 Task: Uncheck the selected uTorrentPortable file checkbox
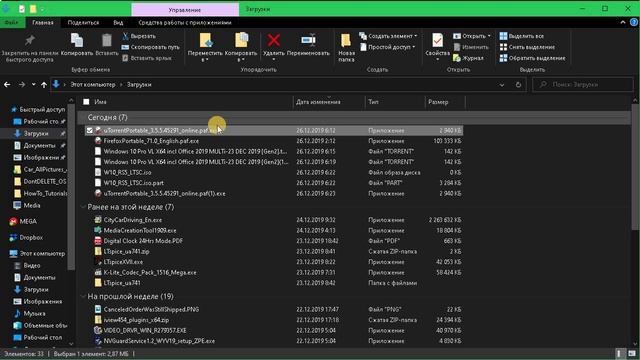point(89,131)
